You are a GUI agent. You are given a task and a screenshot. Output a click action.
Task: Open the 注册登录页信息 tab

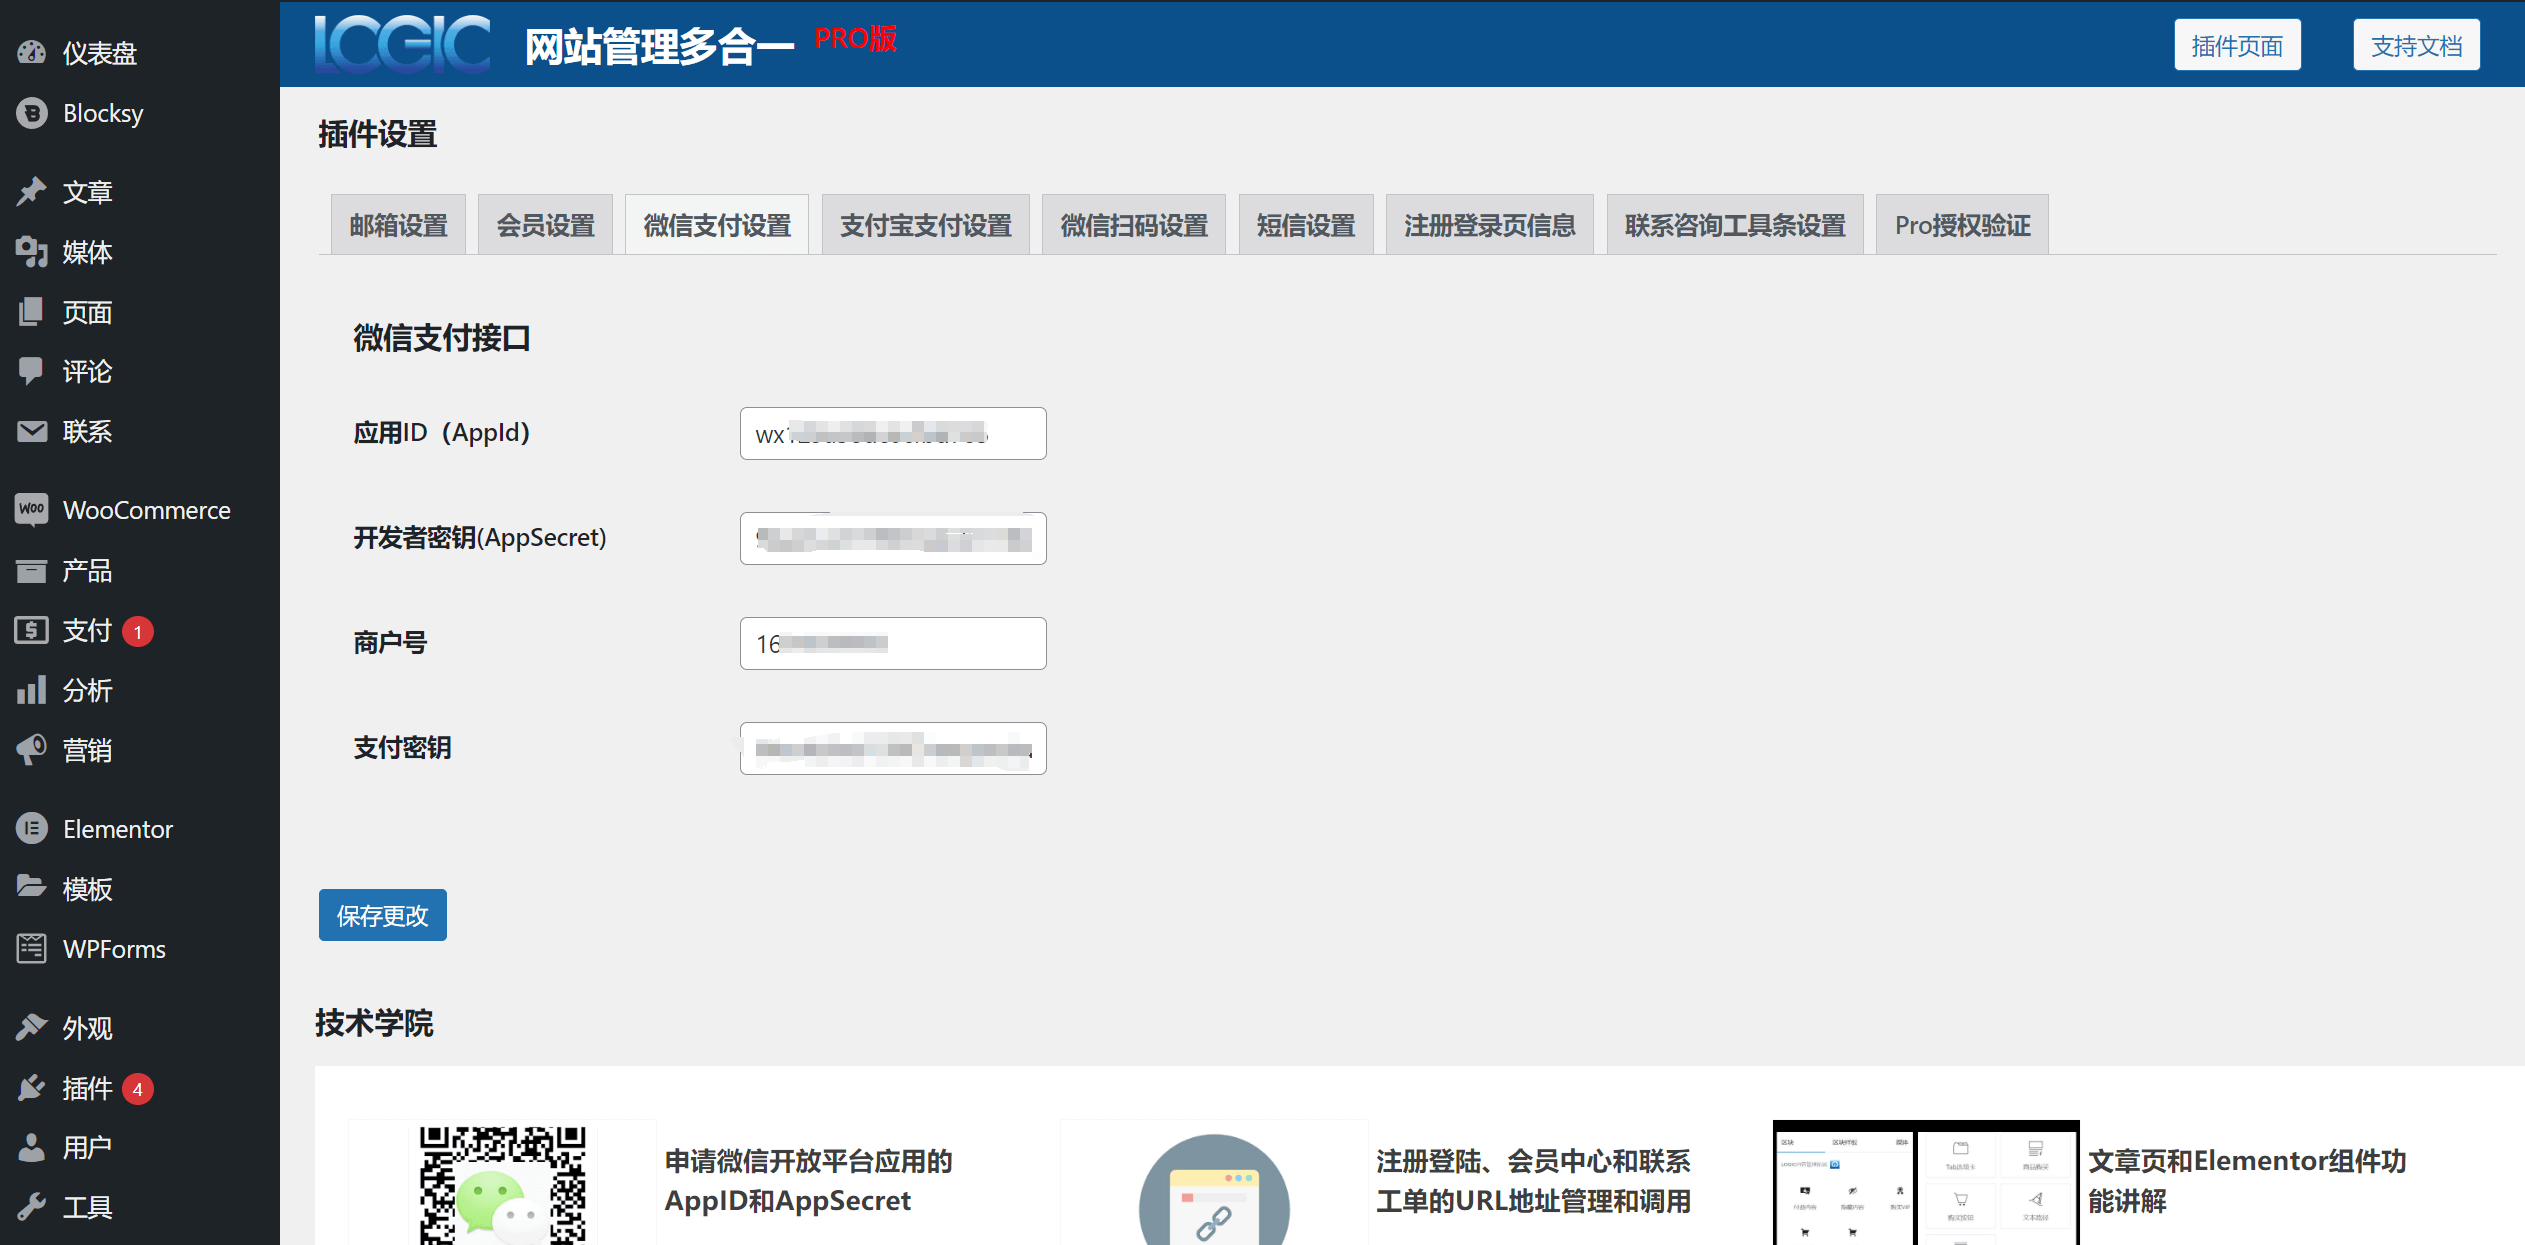(x=1490, y=225)
